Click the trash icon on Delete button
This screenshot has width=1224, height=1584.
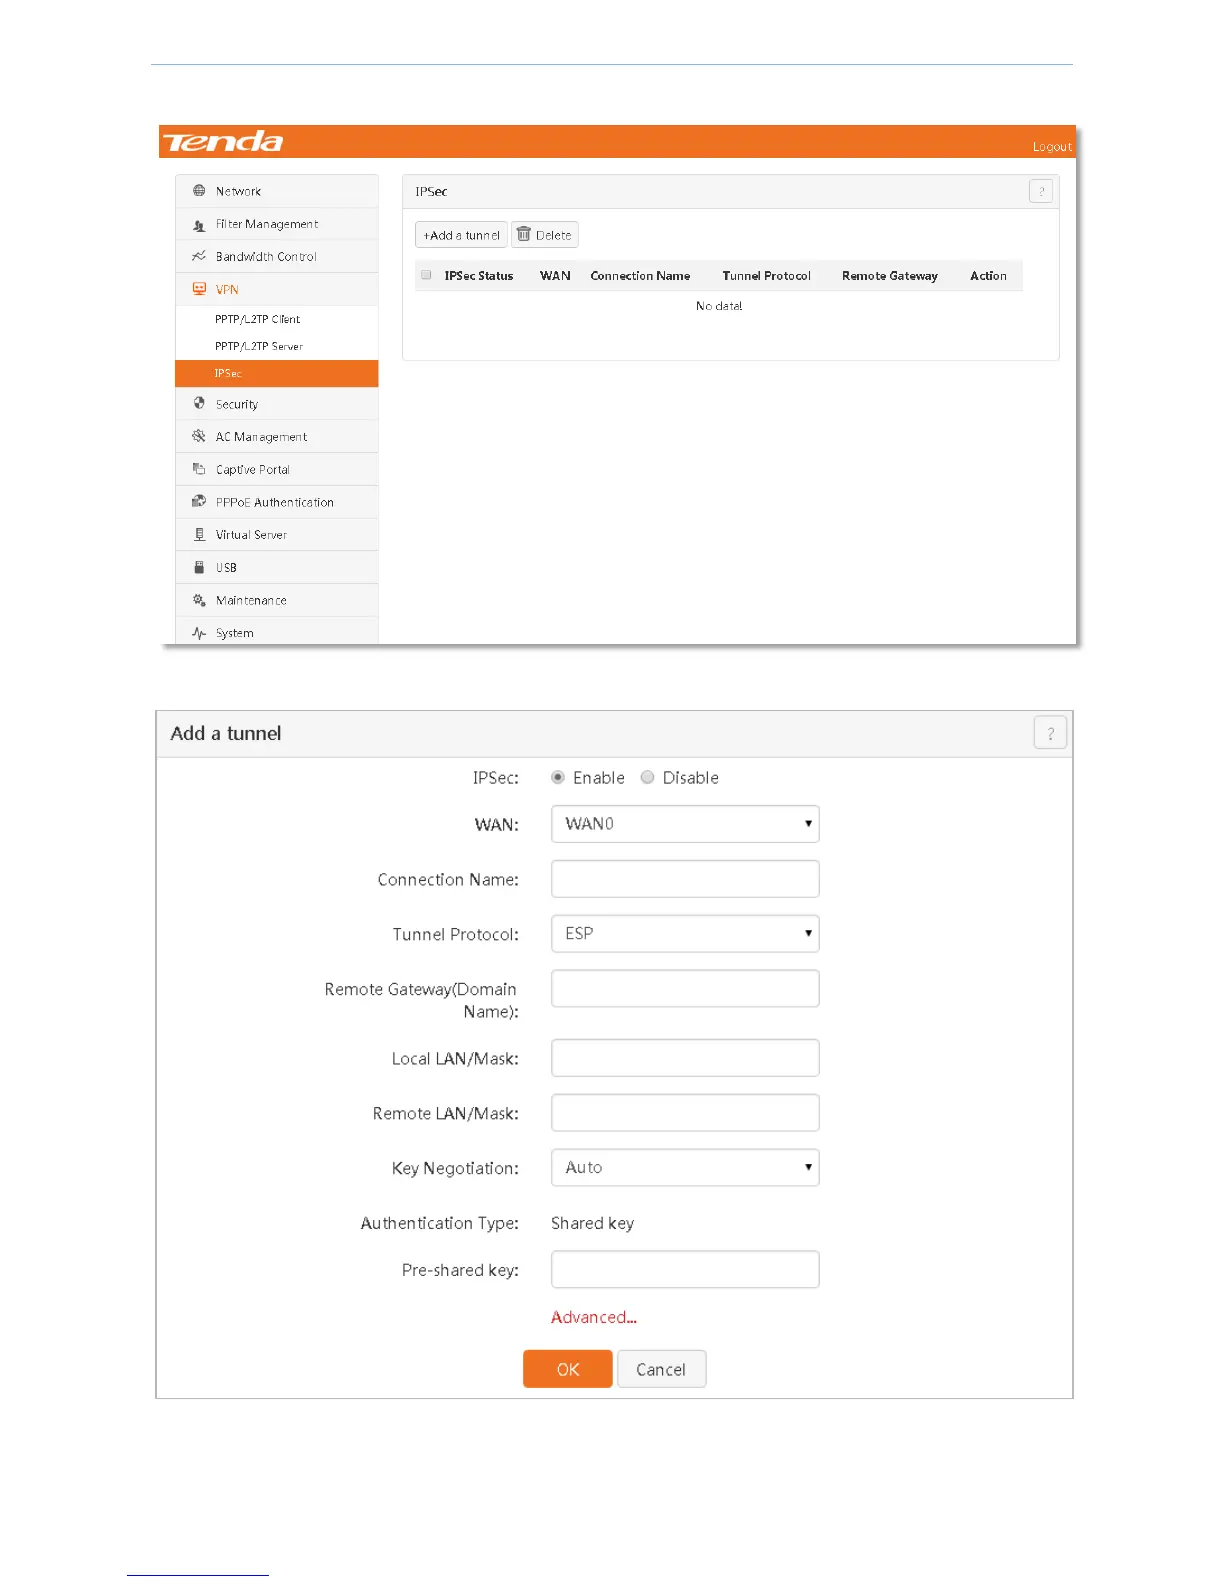coord(523,234)
